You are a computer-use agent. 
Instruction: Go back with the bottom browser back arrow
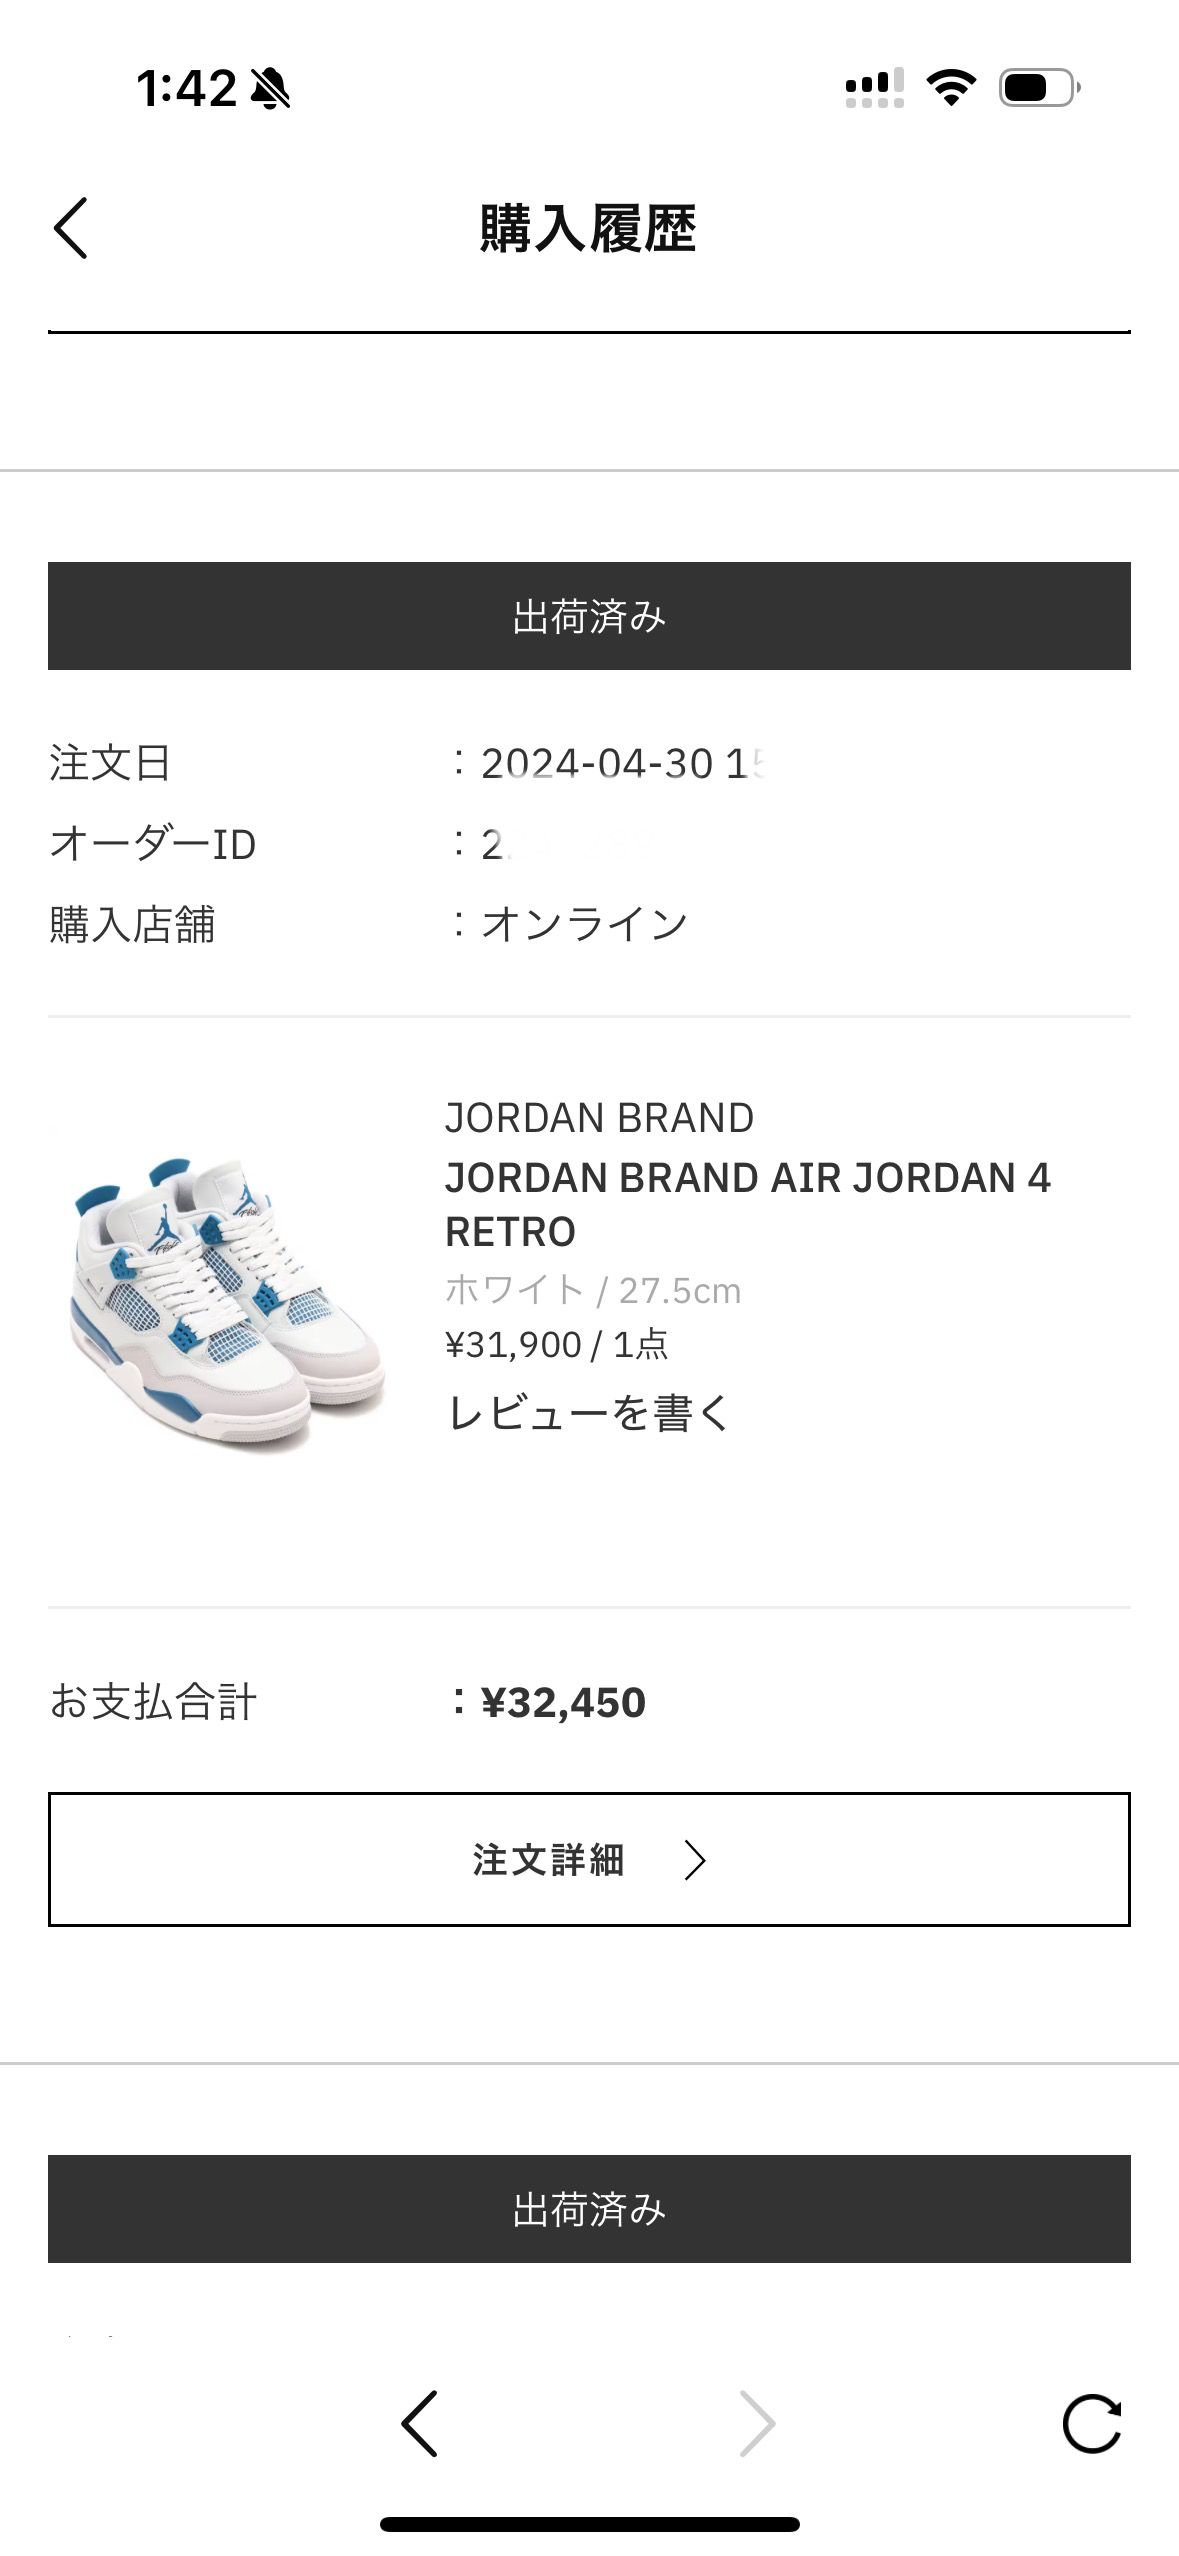pyautogui.click(x=419, y=2423)
